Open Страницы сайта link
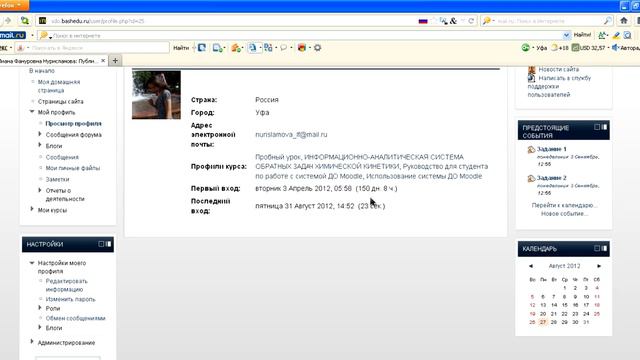 point(60,102)
